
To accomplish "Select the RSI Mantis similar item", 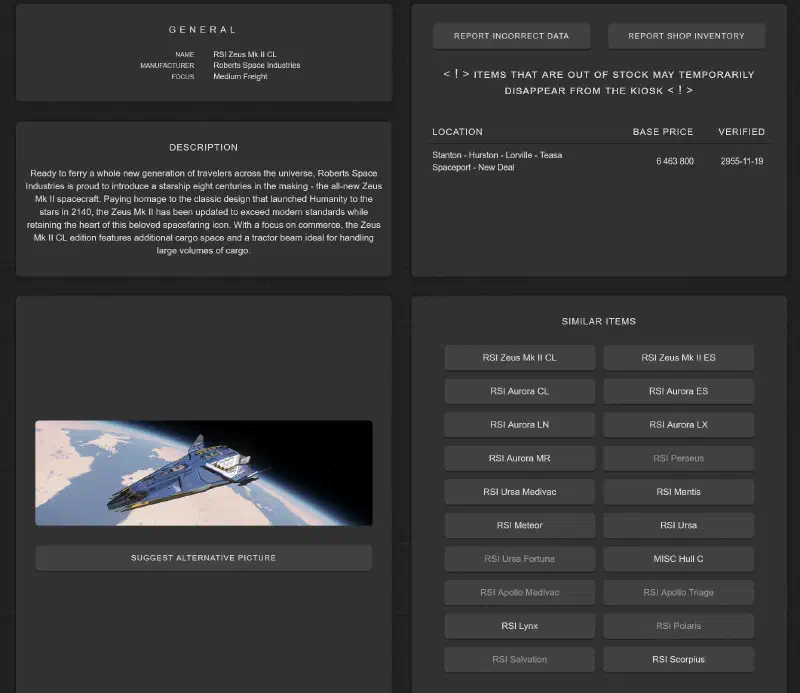I will tap(678, 491).
